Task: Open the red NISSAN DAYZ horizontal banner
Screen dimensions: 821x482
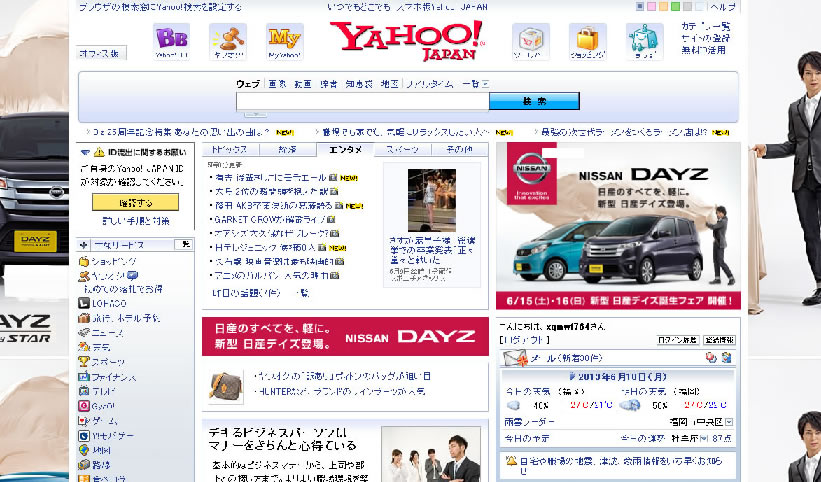Action: point(345,337)
